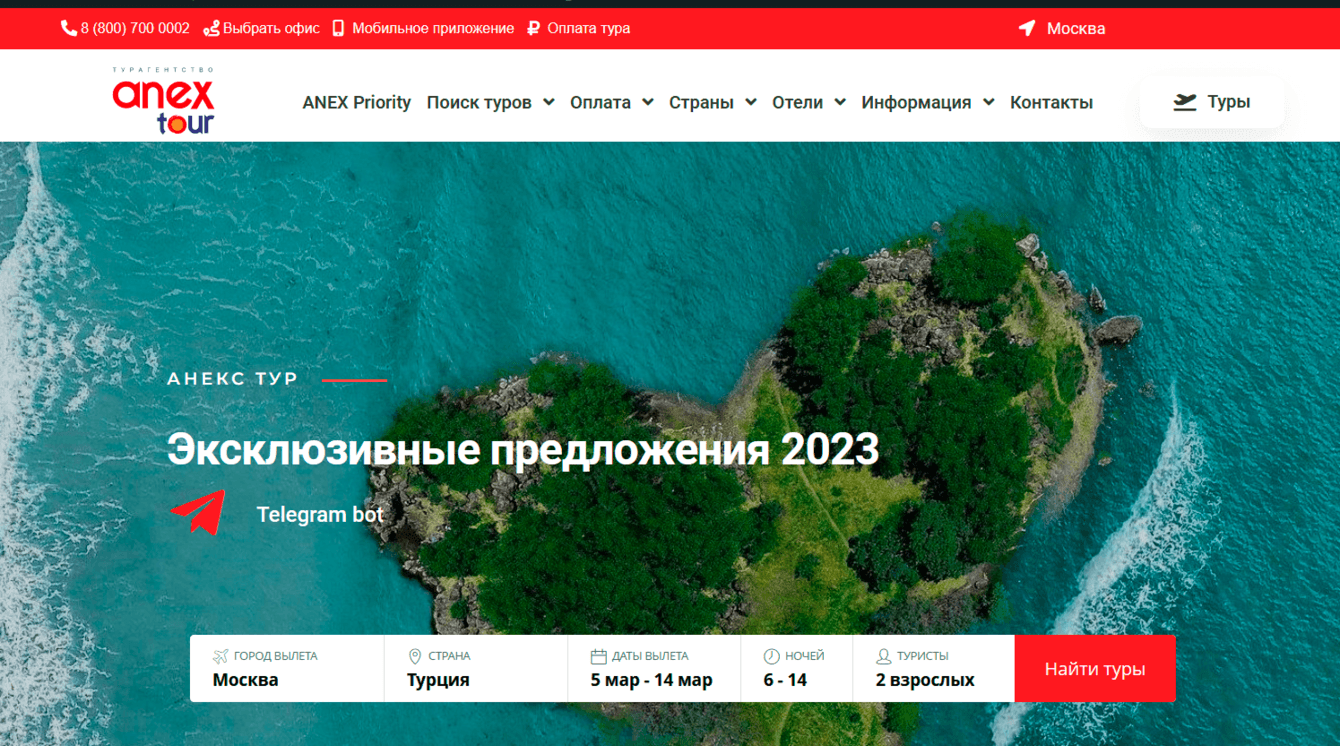Click the map pin icon next to СТРАНА

pos(412,656)
